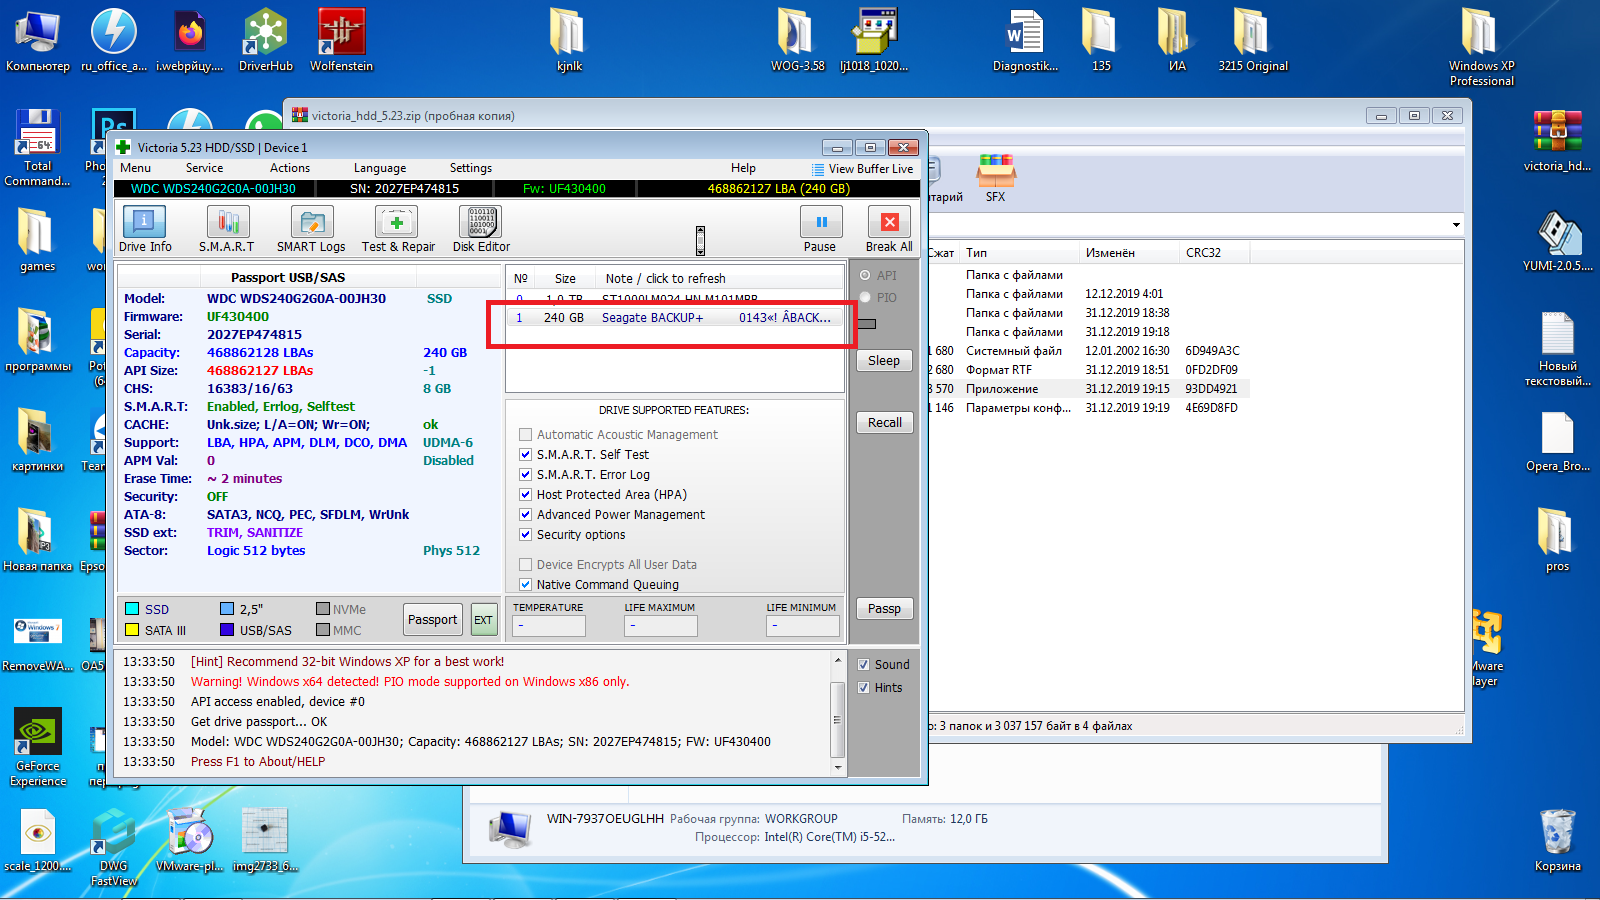This screenshot has height=900, width=1600.
Task: Open the victoria_hd archive on desktop
Action: [x=1557, y=141]
